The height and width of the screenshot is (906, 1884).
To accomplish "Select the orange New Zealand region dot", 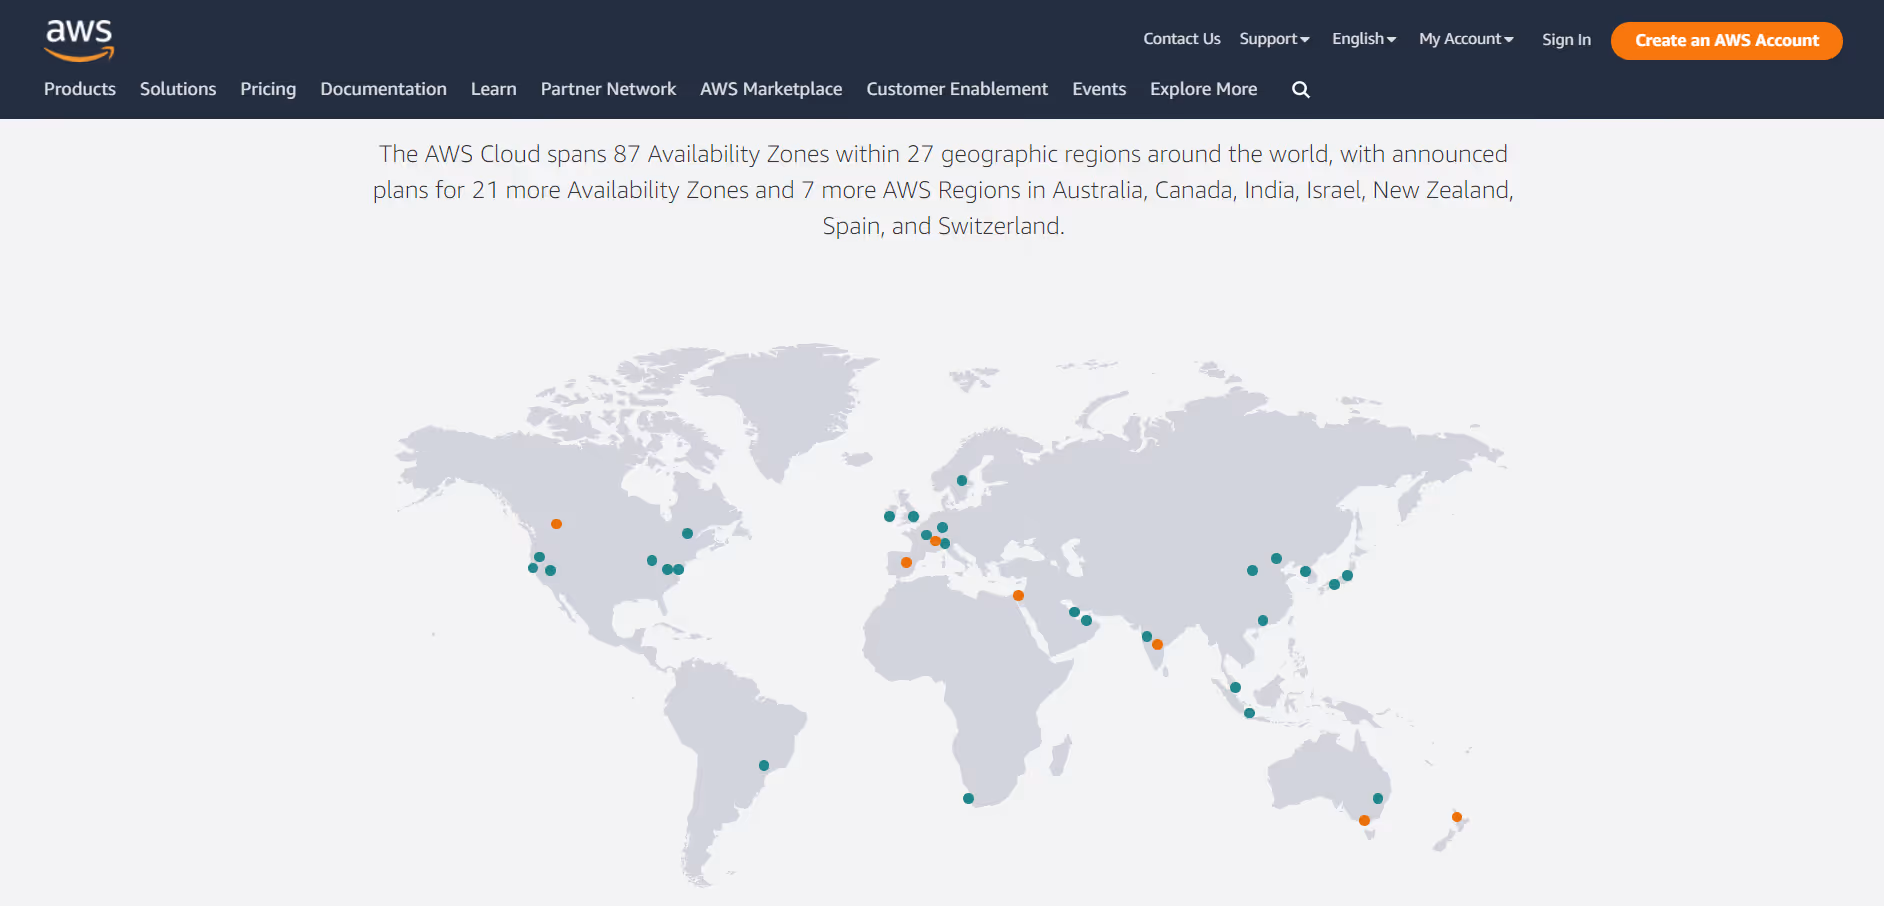I will click(x=1457, y=818).
